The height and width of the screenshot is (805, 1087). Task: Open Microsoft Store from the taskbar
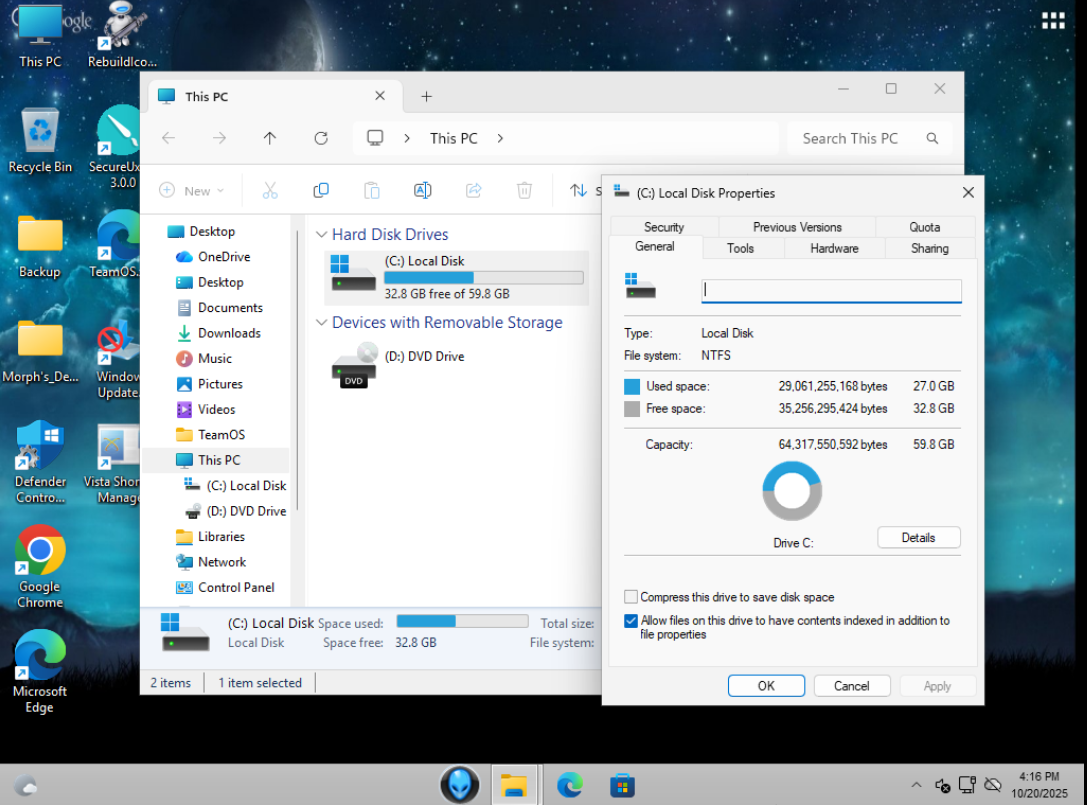(622, 785)
